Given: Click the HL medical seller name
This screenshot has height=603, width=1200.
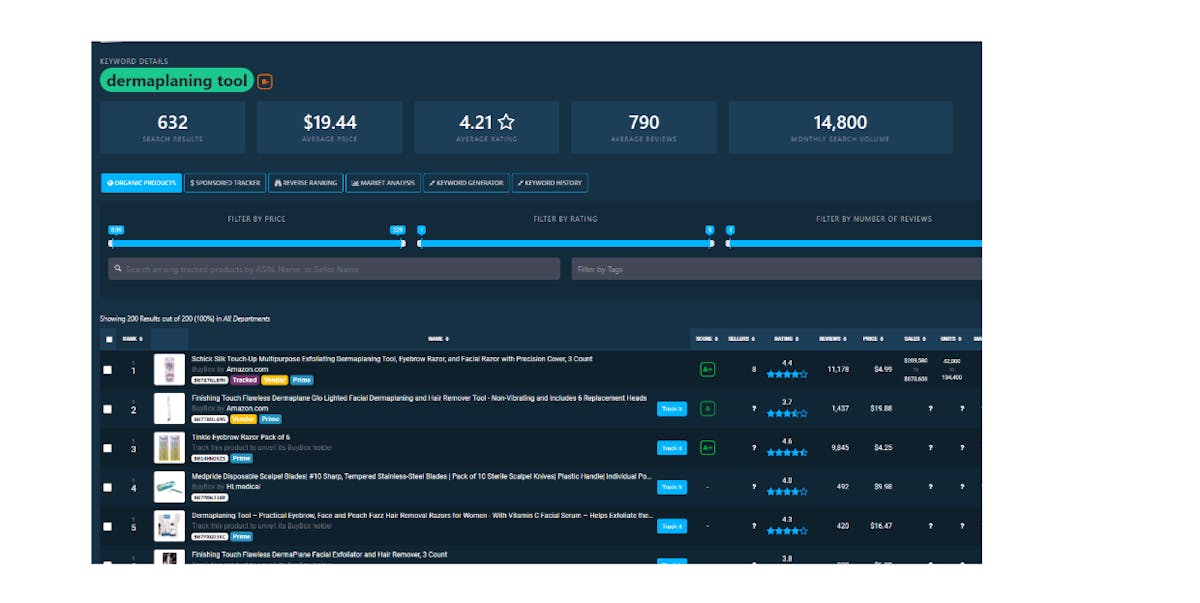Looking at the screenshot, I should (x=241, y=487).
